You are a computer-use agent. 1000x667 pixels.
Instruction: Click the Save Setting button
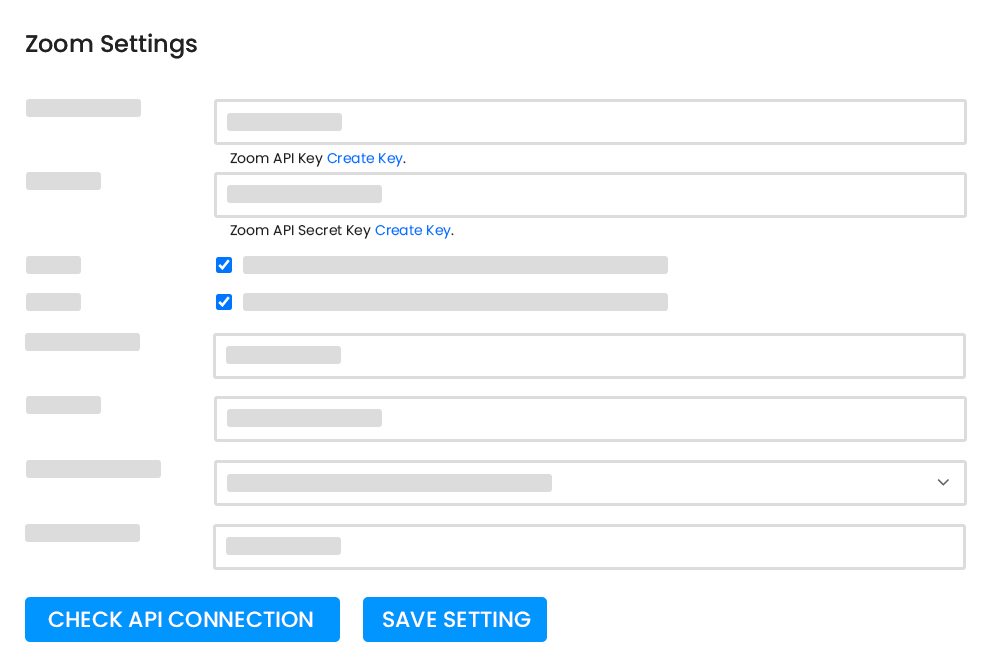coord(455,619)
